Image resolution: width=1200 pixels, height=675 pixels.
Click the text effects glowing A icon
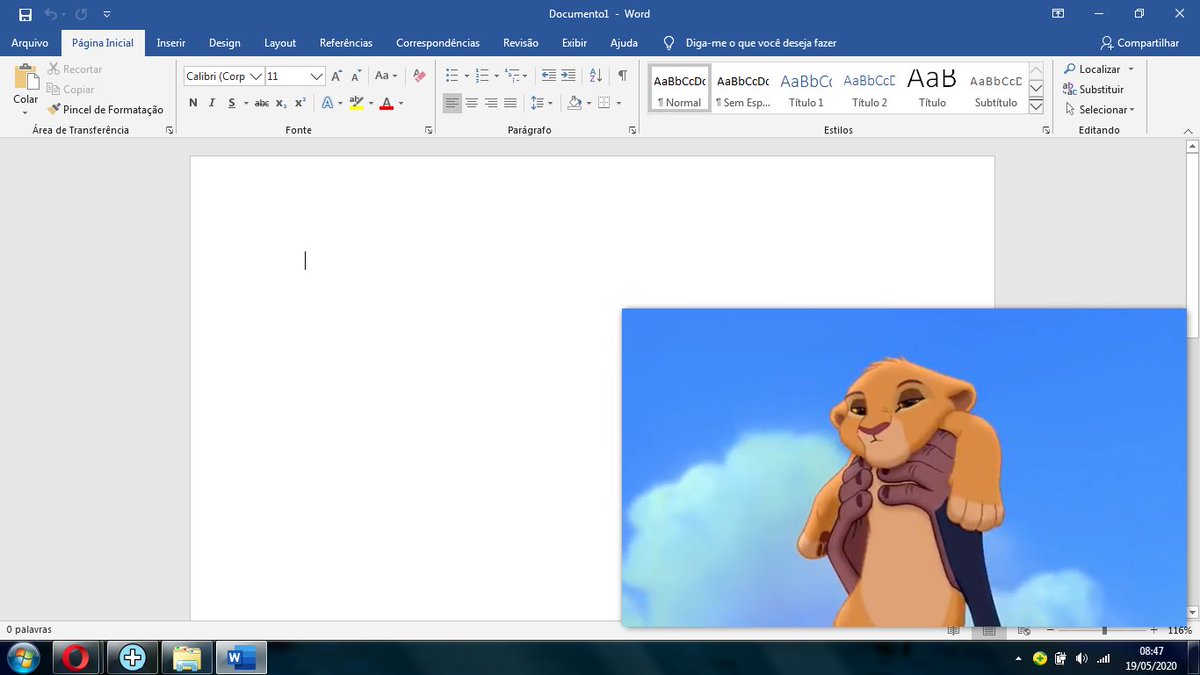(326, 103)
